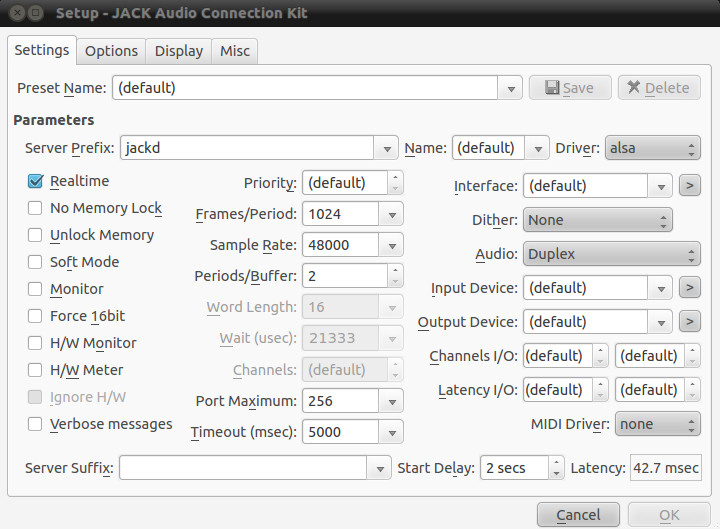Click the Delete preset button

(659, 88)
